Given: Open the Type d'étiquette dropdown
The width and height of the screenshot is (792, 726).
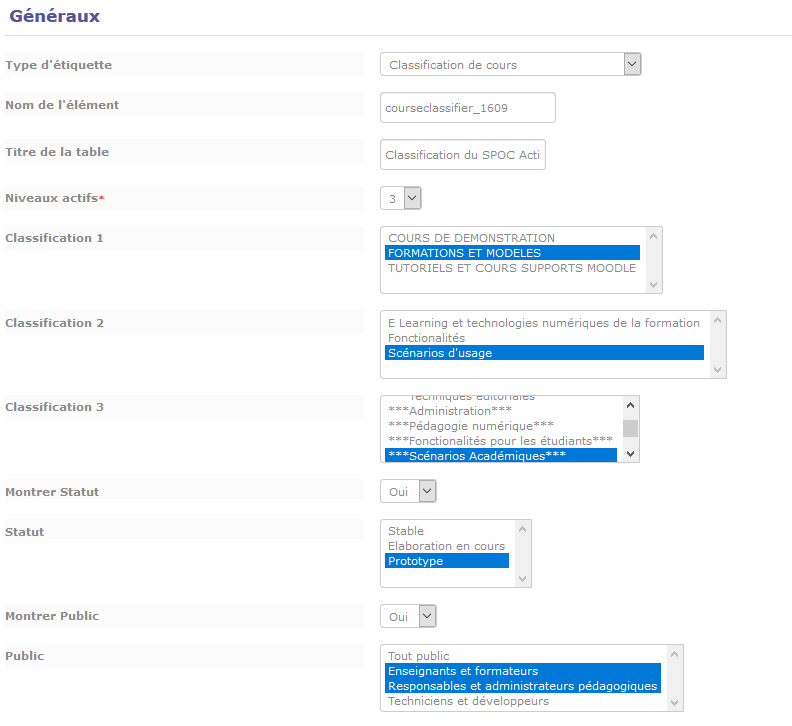Looking at the screenshot, I should [x=510, y=65].
